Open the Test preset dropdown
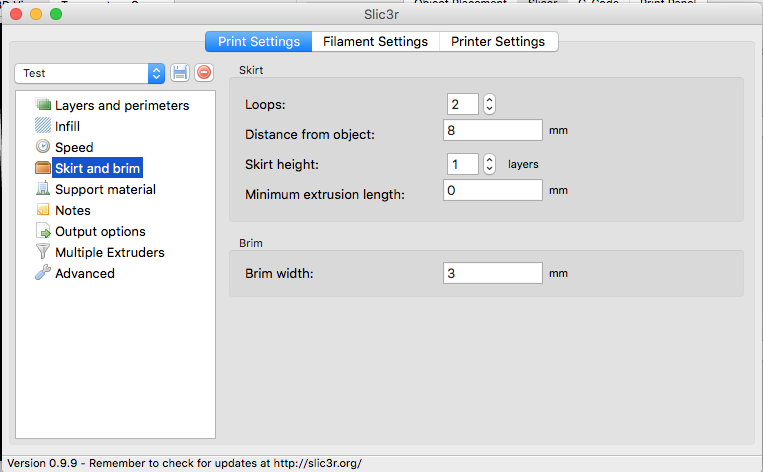763x472 pixels. point(90,73)
